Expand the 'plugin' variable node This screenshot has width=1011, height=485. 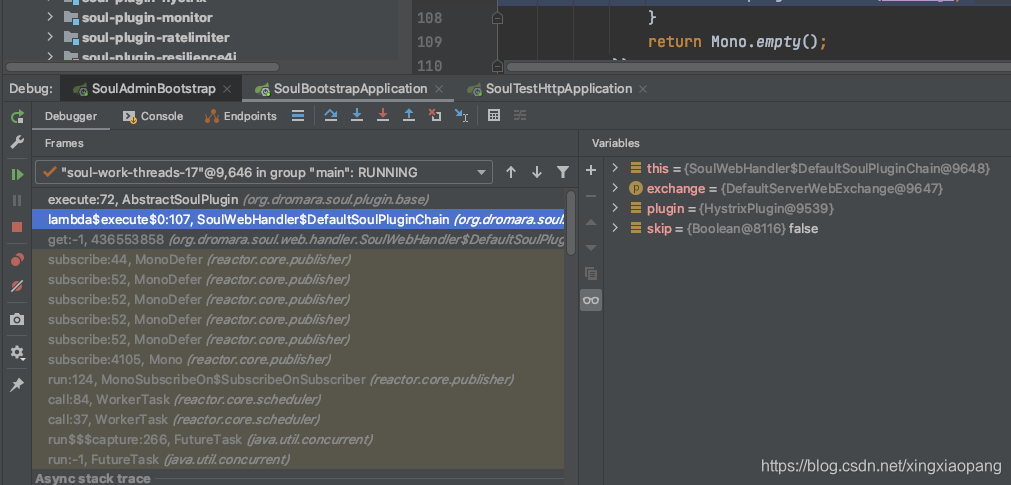(x=615, y=208)
